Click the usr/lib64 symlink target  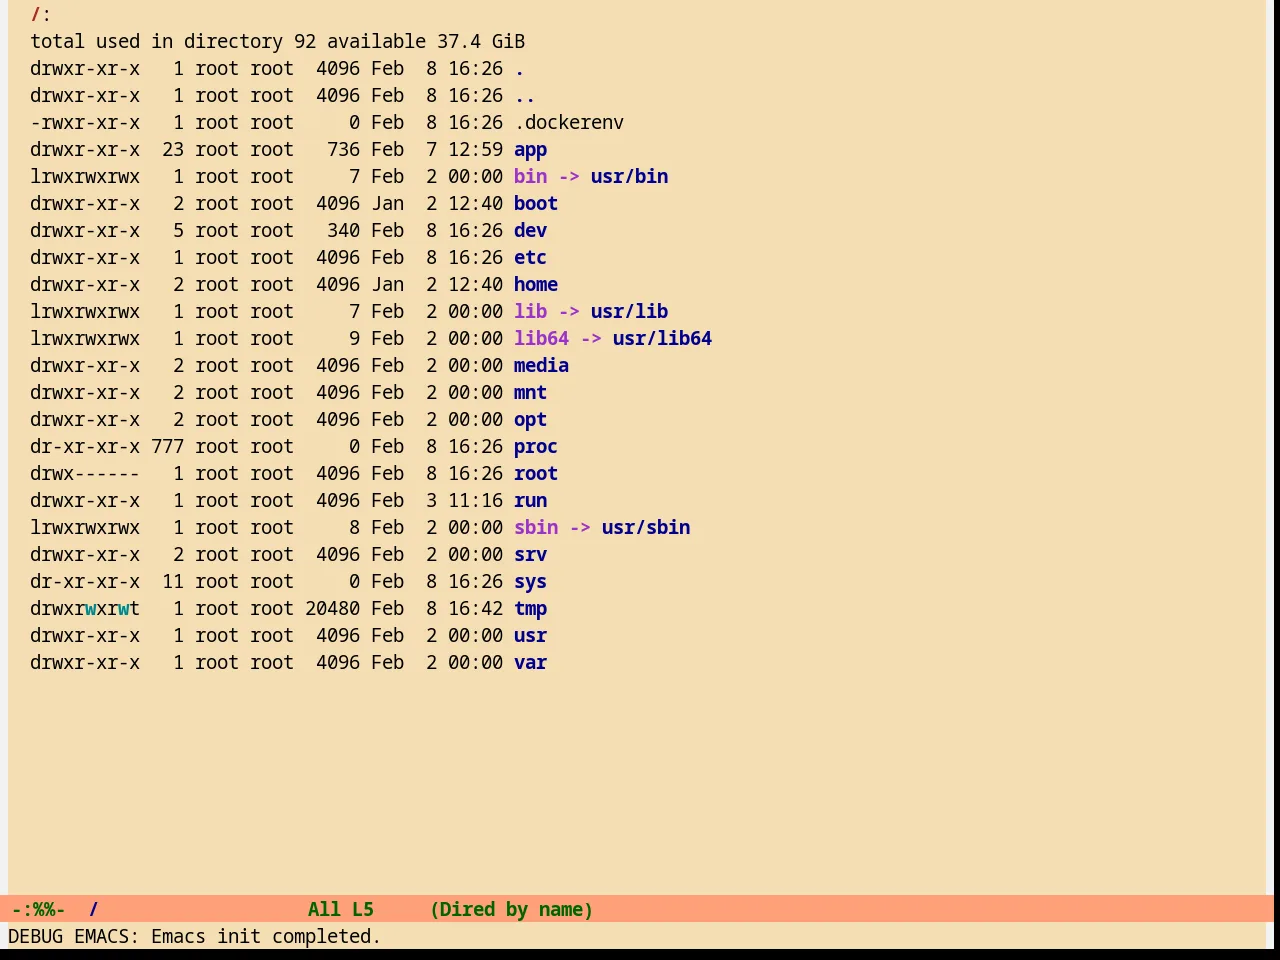point(662,339)
